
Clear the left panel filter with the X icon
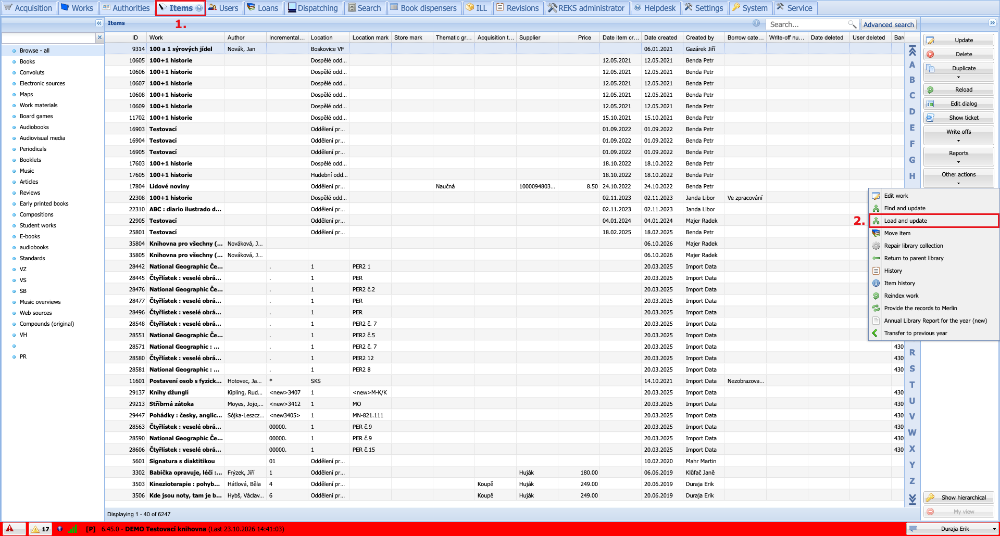coord(99,38)
